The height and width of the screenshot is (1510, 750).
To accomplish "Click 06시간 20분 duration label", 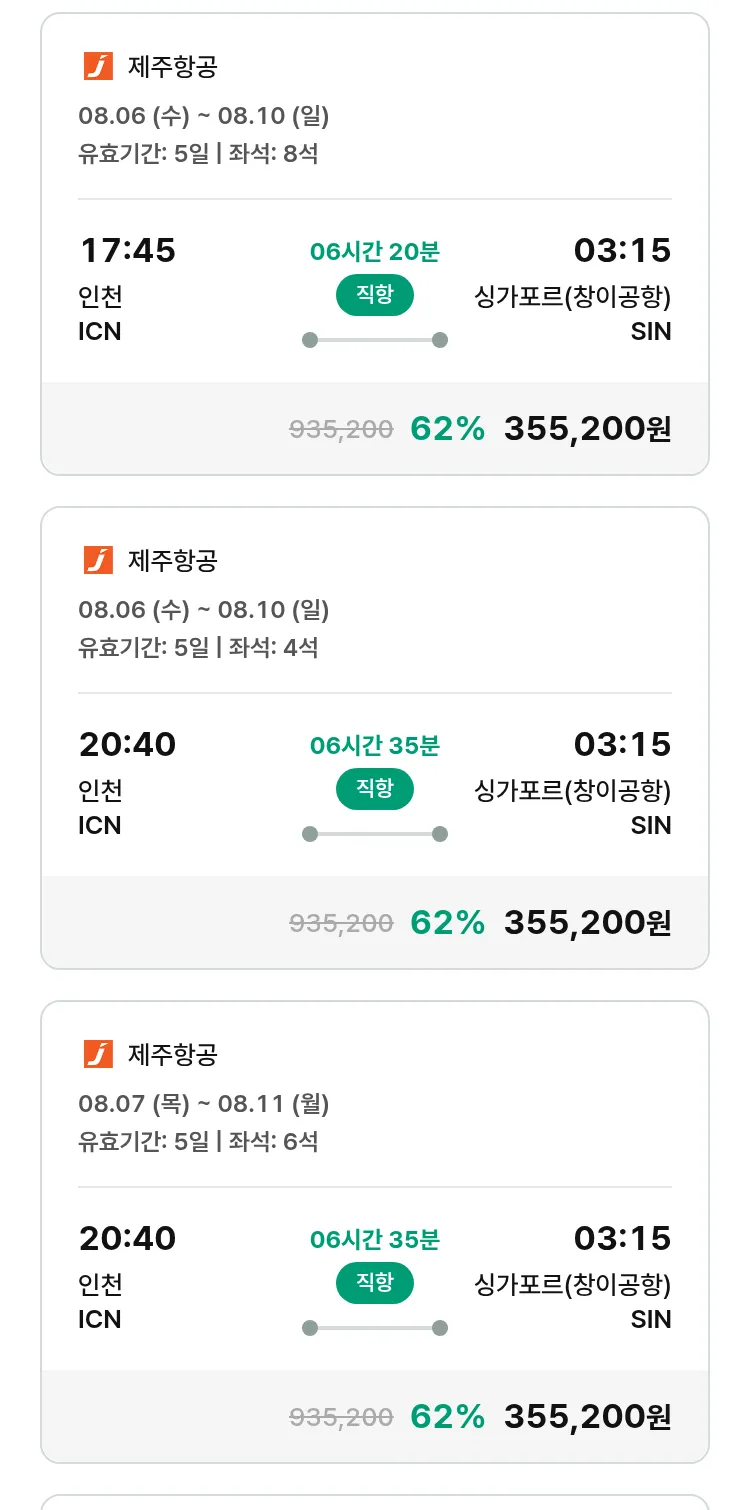I will click(374, 252).
